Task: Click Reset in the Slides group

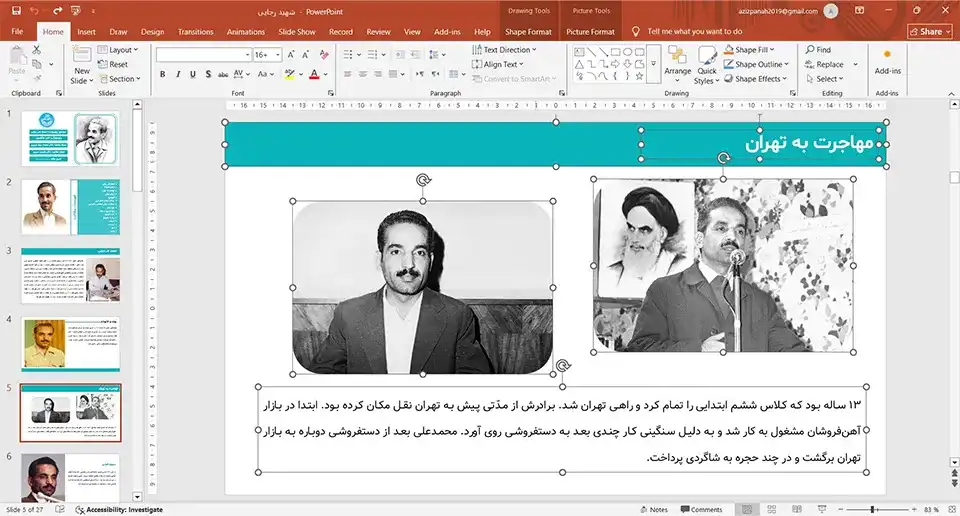Action: (113, 64)
